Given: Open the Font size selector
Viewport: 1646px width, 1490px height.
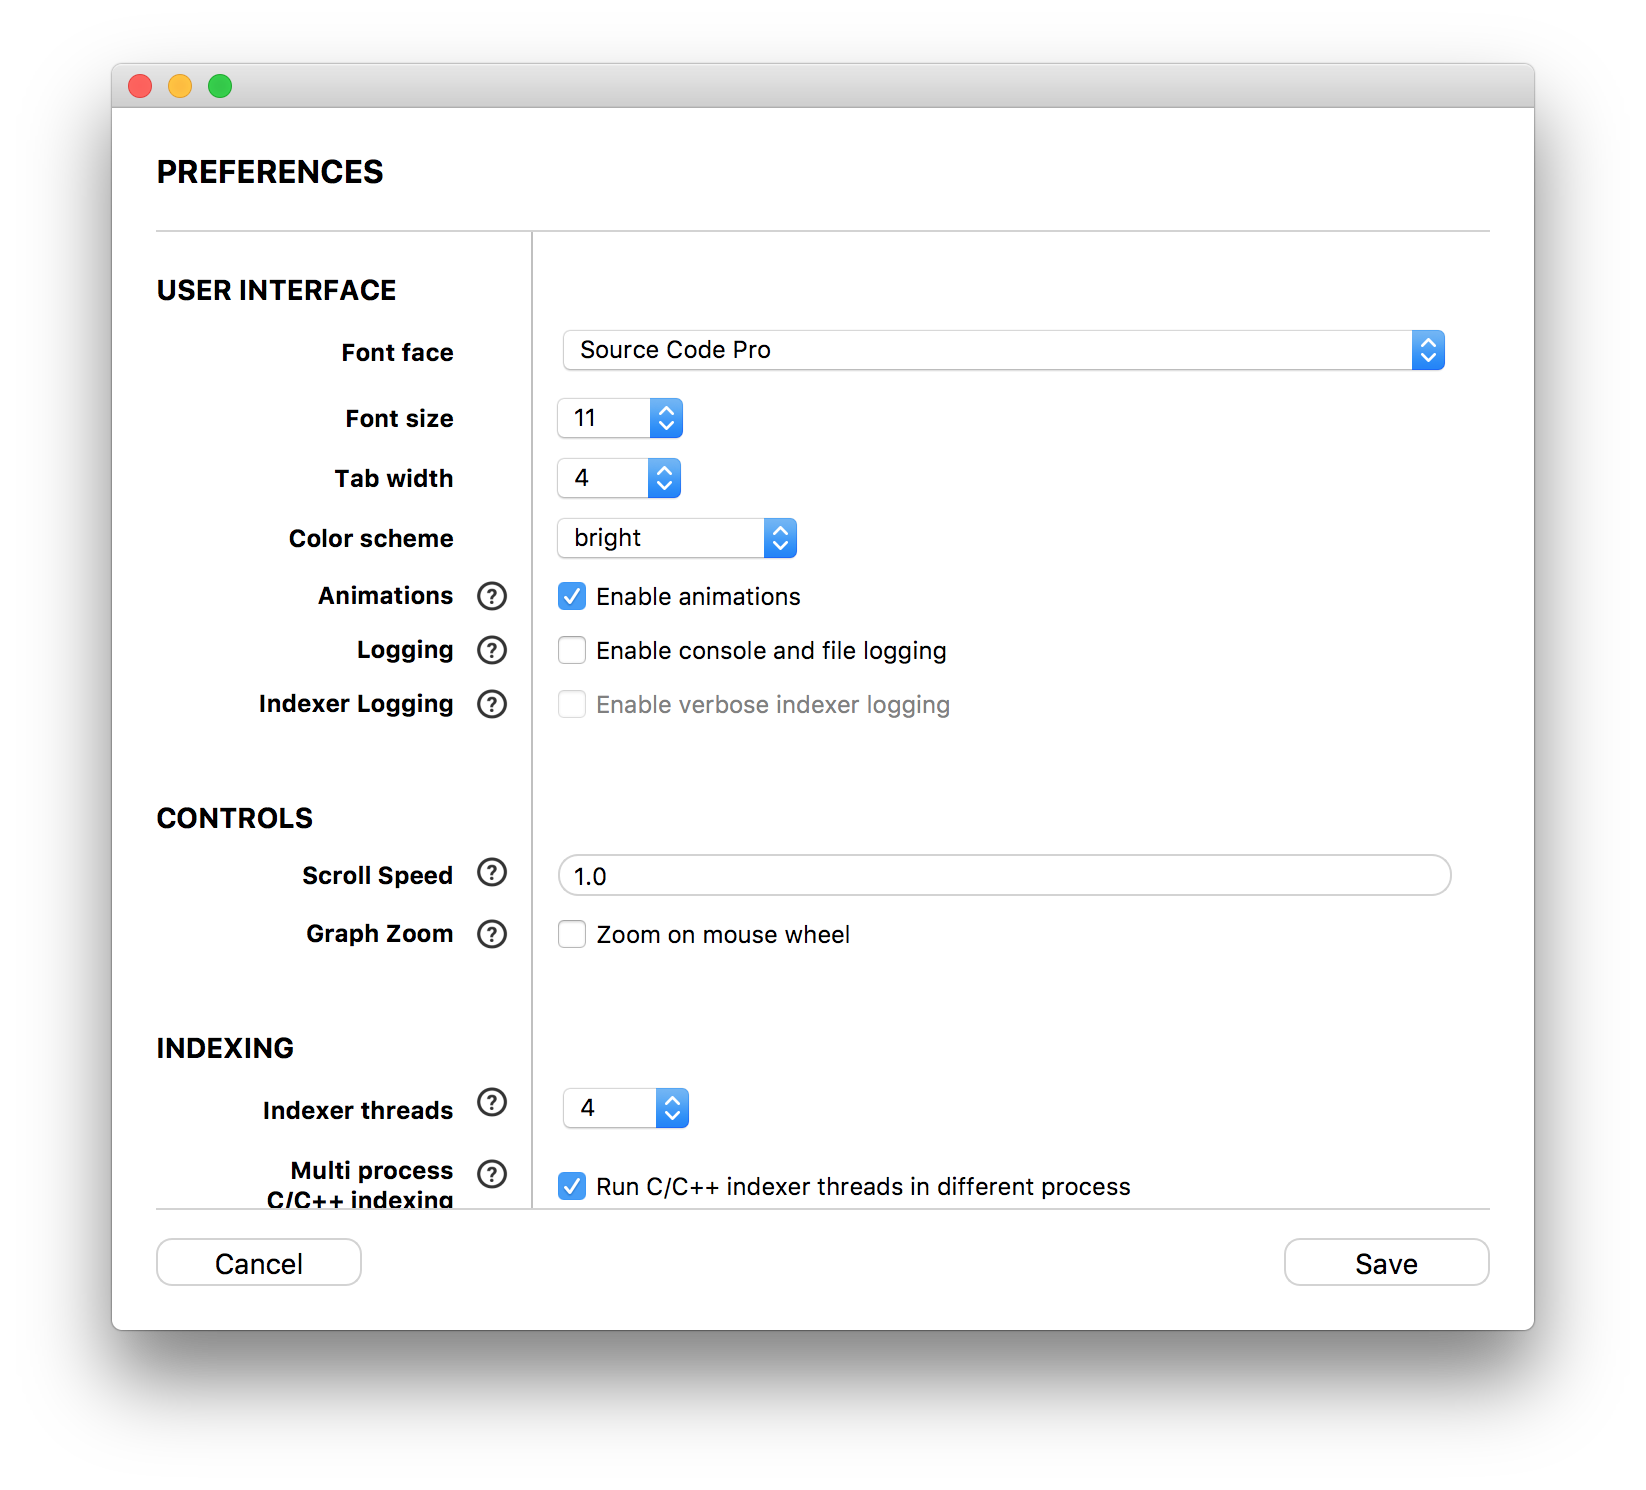Looking at the screenshot, I should (x=620, y=418).
